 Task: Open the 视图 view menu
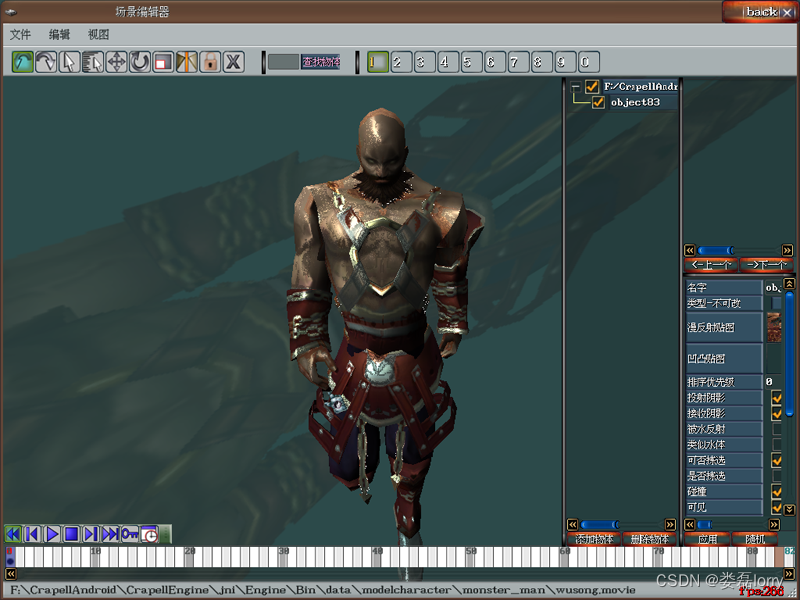[x=98, y=34]
